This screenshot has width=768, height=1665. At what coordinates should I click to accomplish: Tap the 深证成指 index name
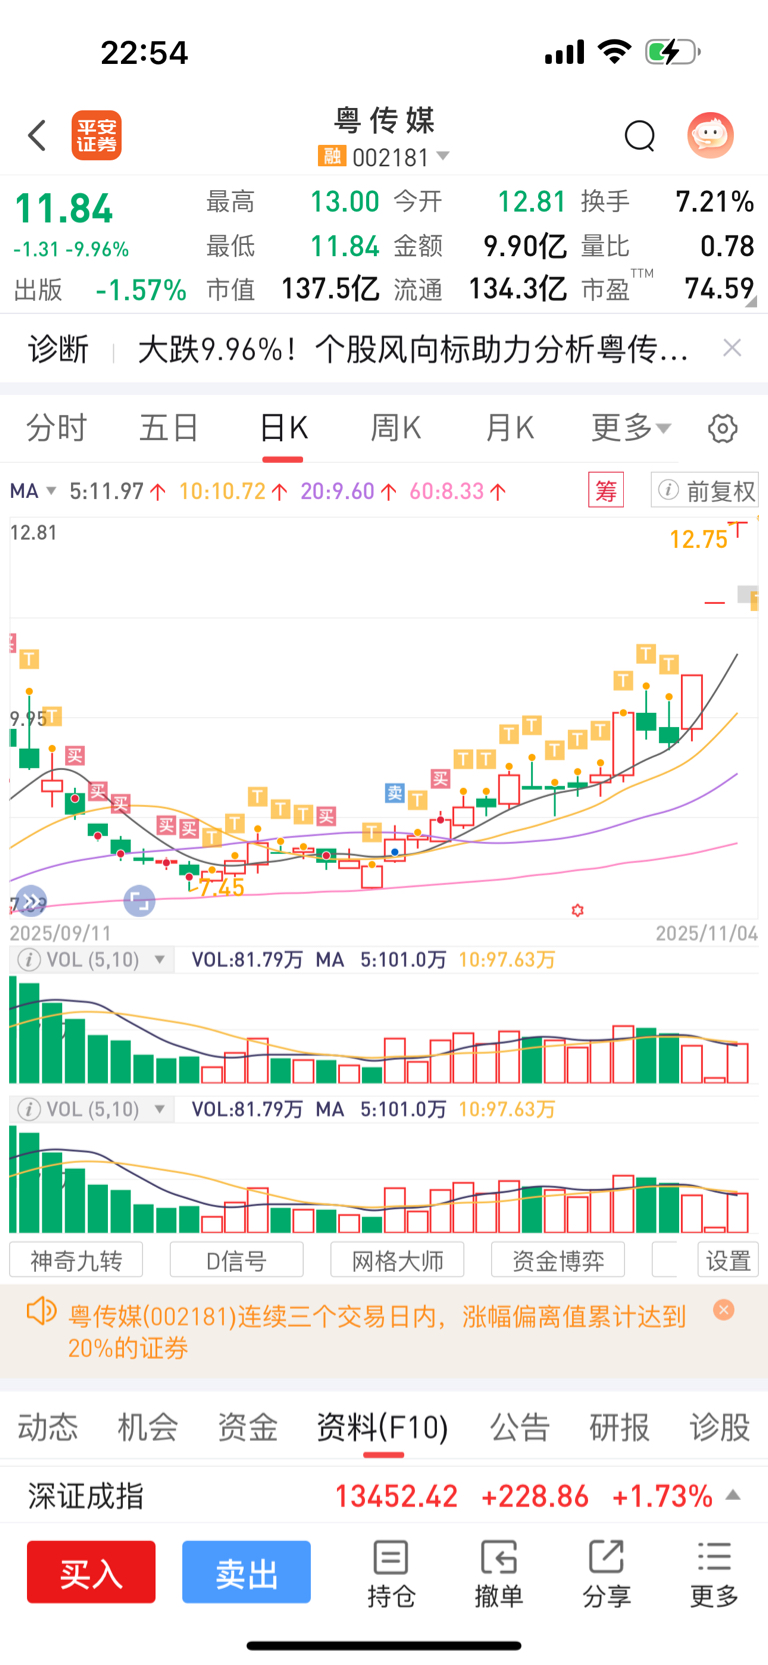pyautogui.click(x=86, y=1496)
